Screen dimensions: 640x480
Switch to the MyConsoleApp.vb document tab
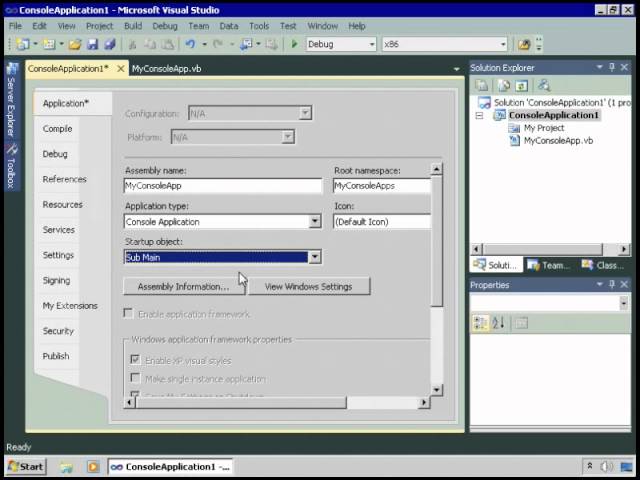[x=166, y=69]
